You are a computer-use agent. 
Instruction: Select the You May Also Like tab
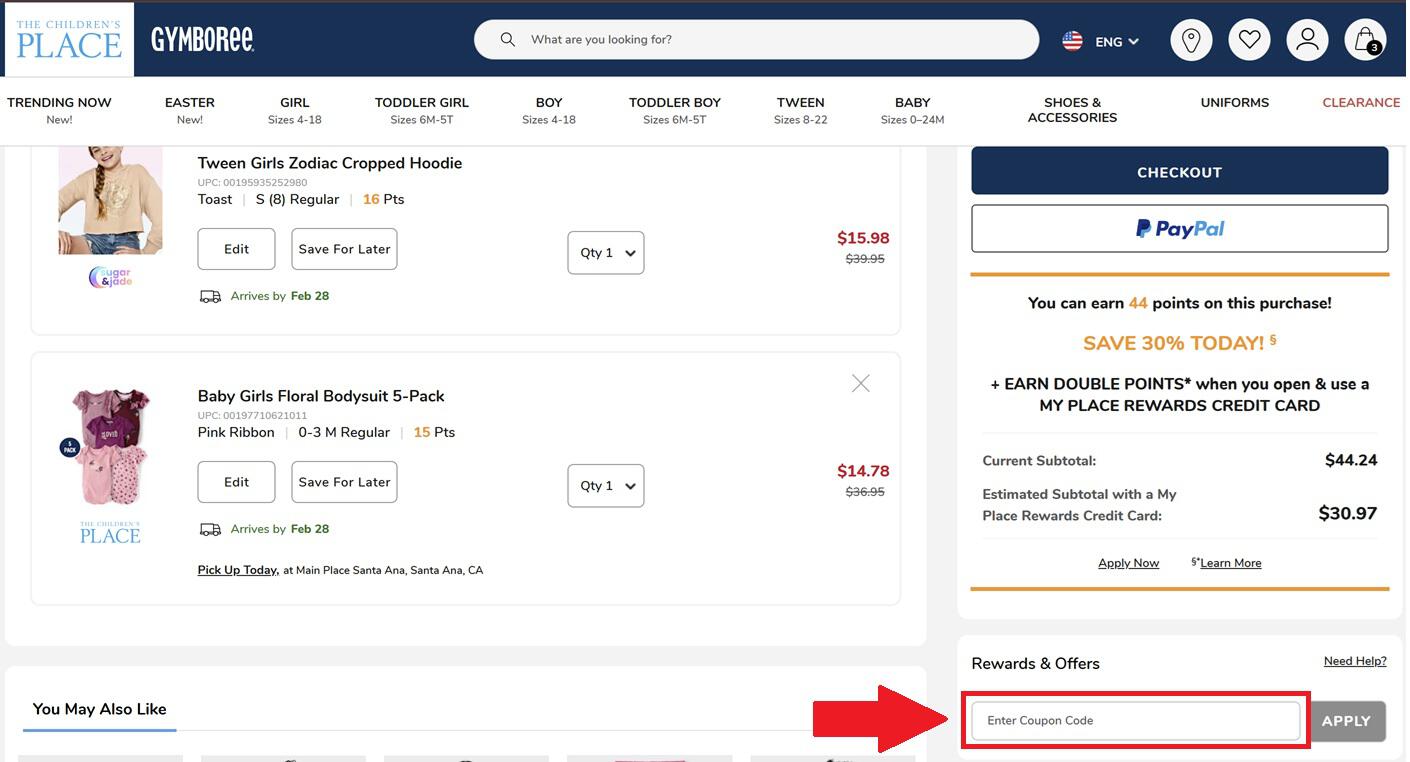(99, 709)
